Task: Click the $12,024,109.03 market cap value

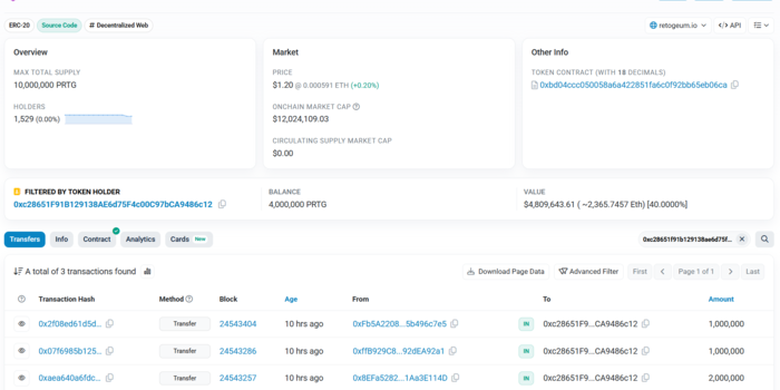Action: [300, 119]
